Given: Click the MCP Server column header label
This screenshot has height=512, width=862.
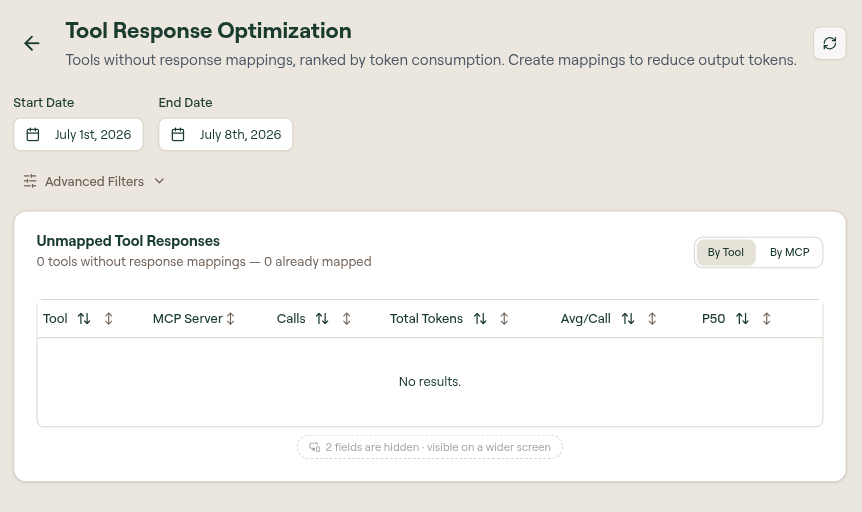Looking at the screenshot, I should pyautogui.click(x=187, y=318).
